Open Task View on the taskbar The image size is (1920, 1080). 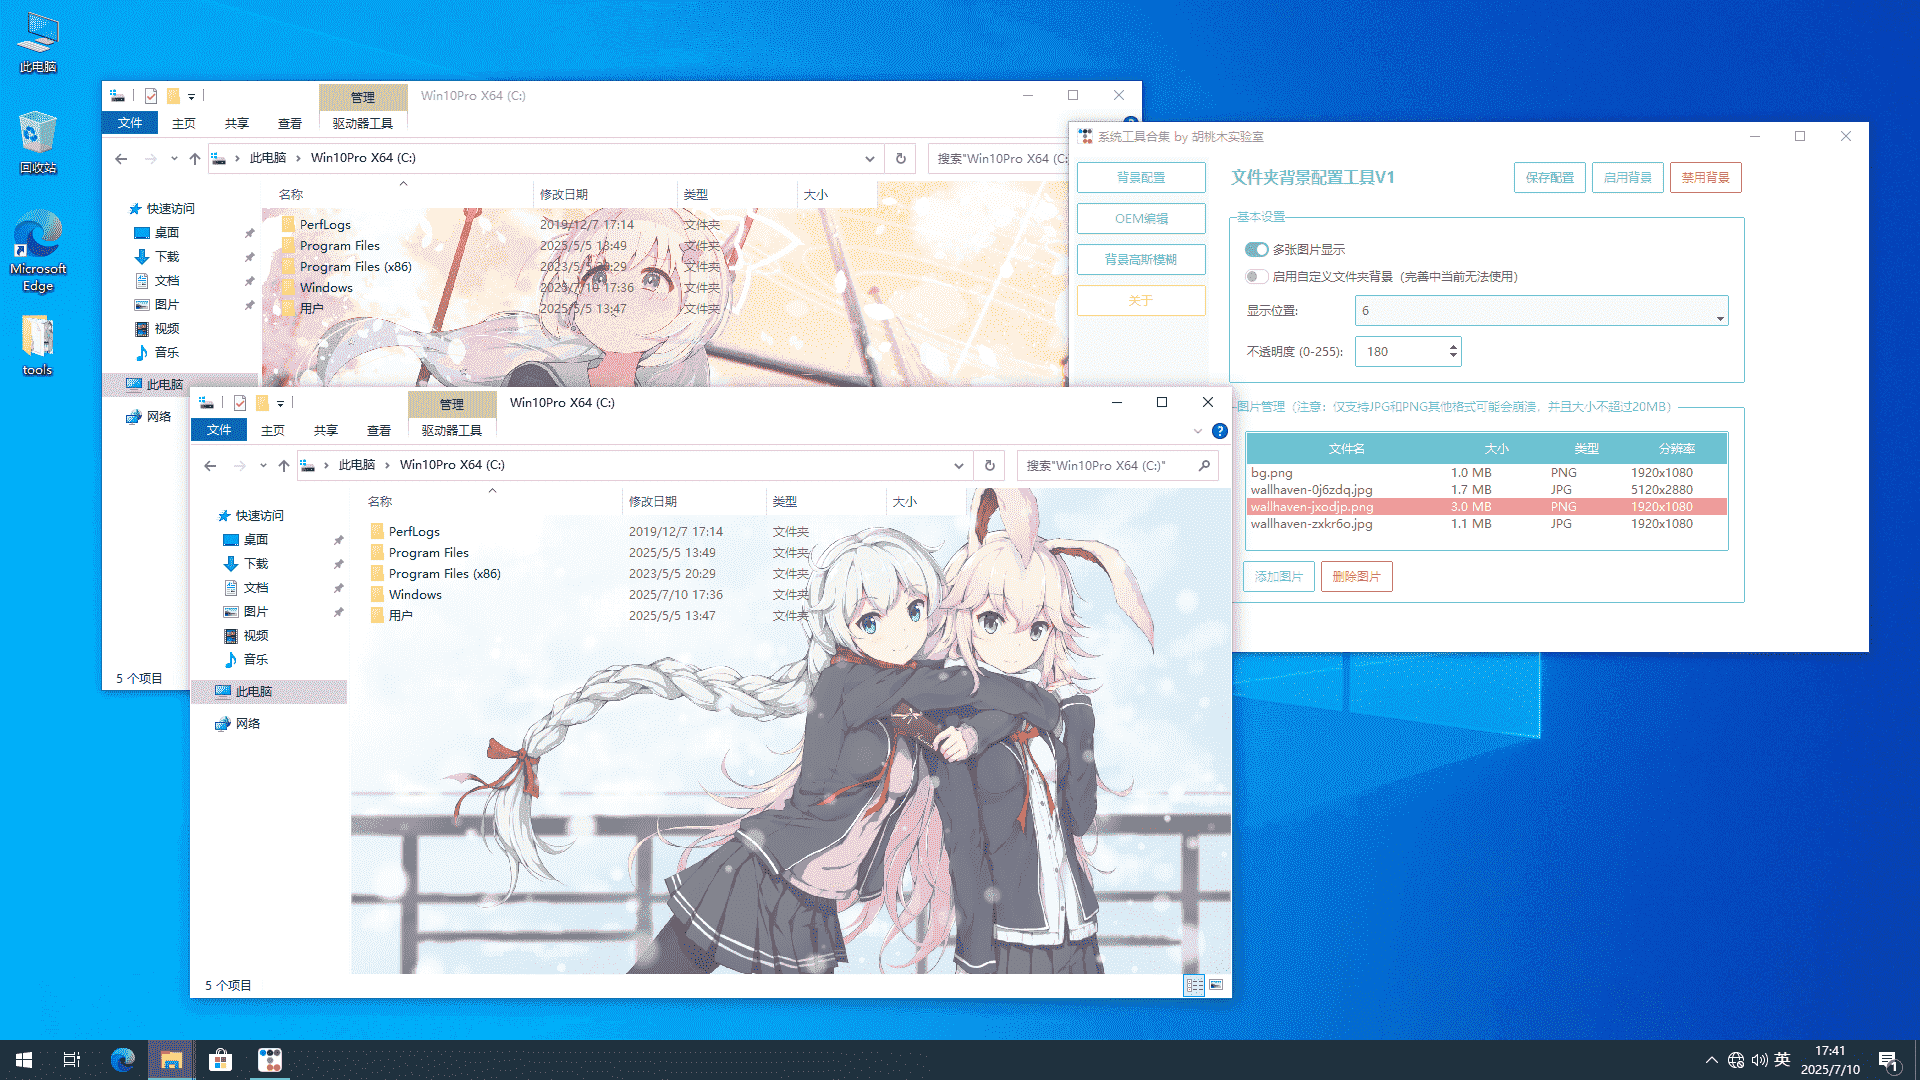pos(72,1060)
